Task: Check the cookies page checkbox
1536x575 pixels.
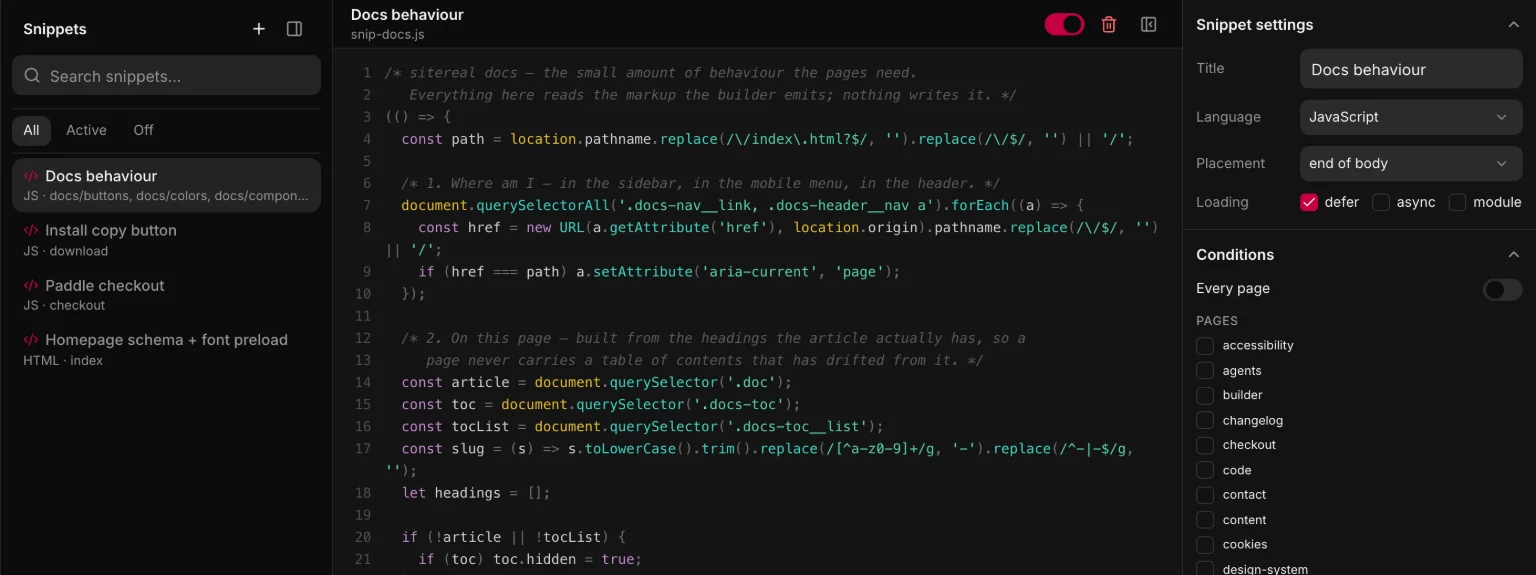Action: pos(1205,545)
